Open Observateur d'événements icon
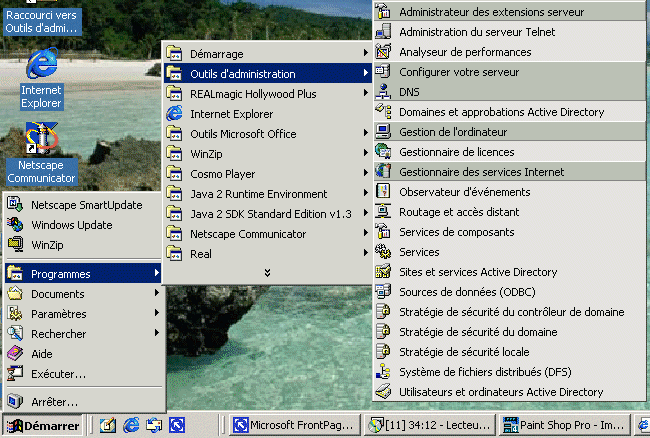The height and width of the screenshot is (438, 650). point(382,192)
